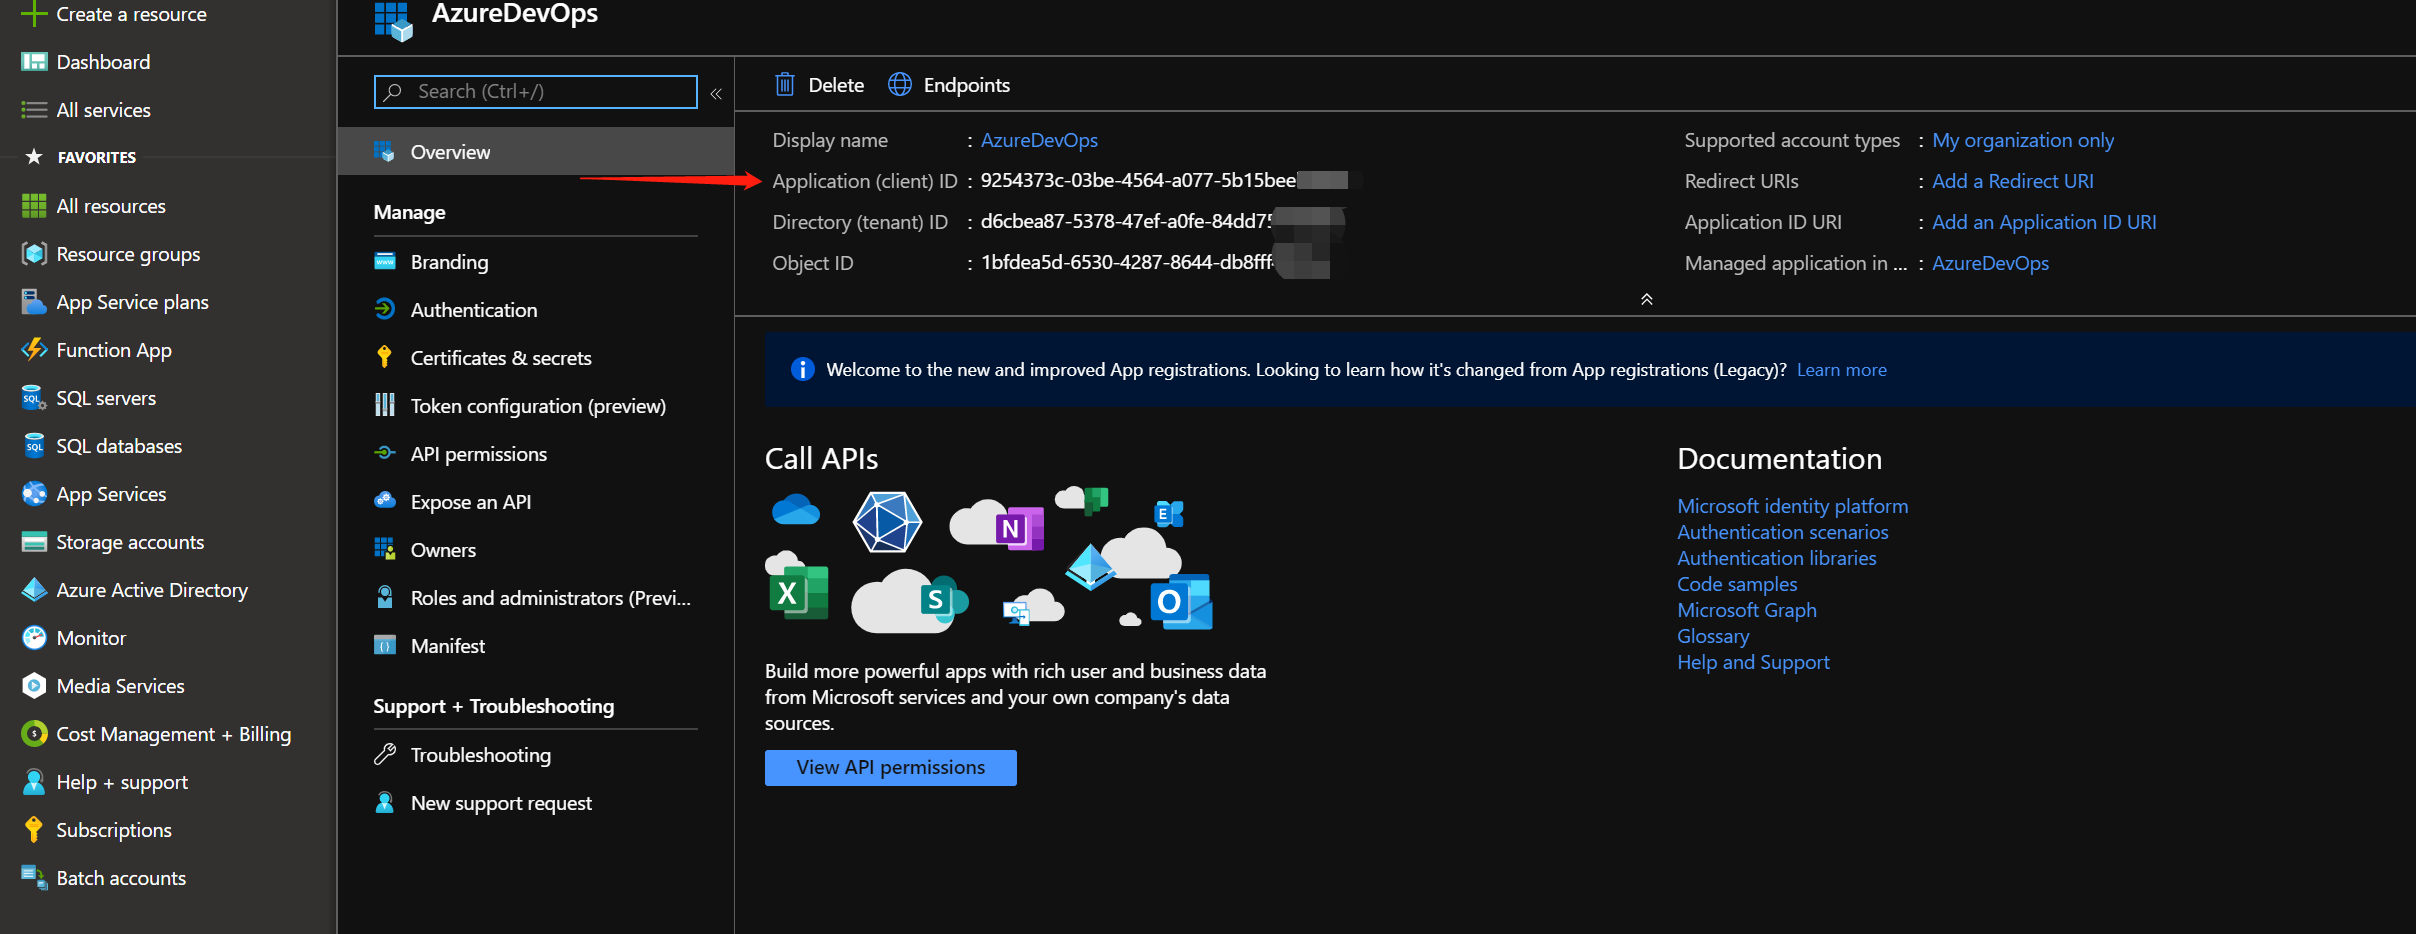The width and height of the screenshot is (2416, 934).
Task: Open the Monitor gauge icon in the sidebar
Action: point(34,638)
